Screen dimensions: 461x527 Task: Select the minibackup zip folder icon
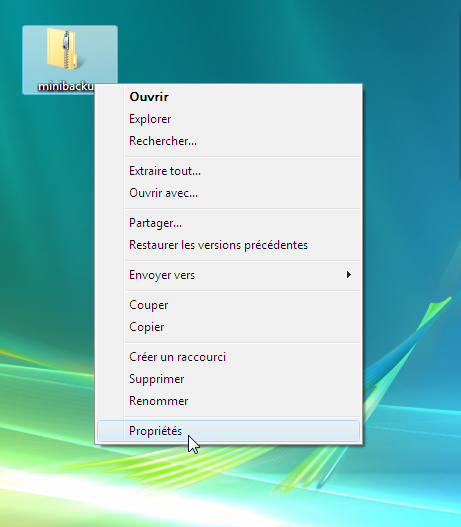click(62, 49)
